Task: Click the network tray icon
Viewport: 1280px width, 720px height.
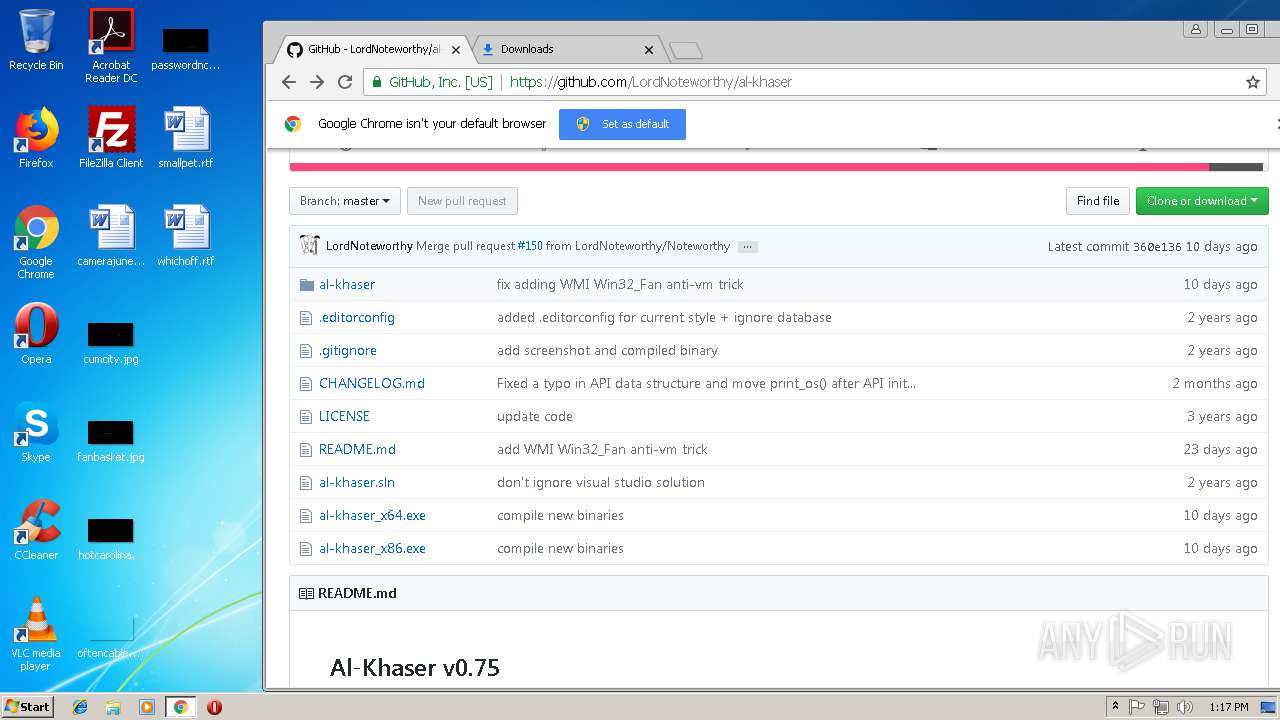Action: click(1161, 707)
